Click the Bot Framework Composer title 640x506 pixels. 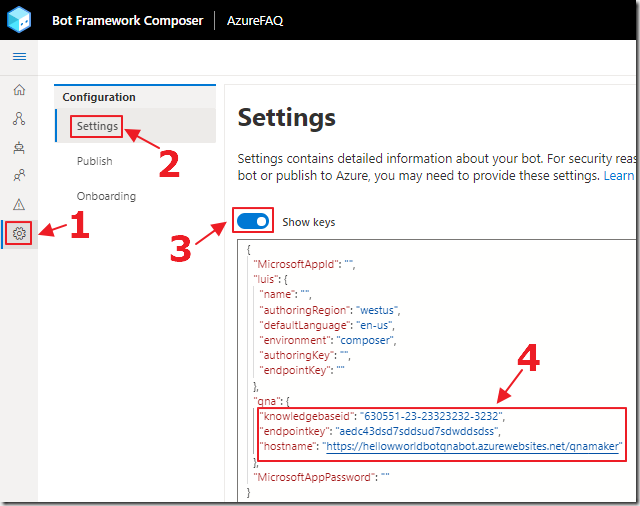point(128,20)
